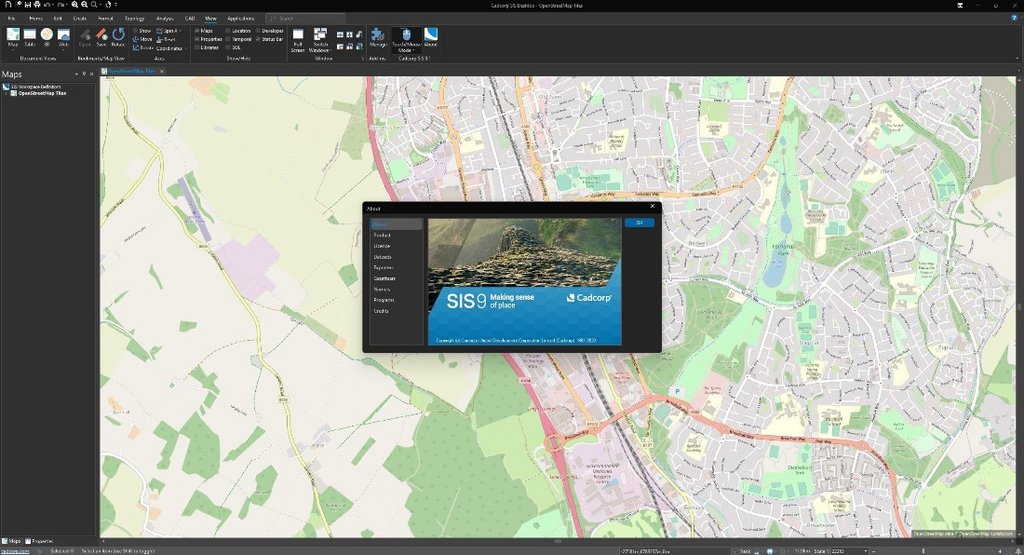Open the Map document view
Screen dimensions: 1024x555
(x=13, y=37)
